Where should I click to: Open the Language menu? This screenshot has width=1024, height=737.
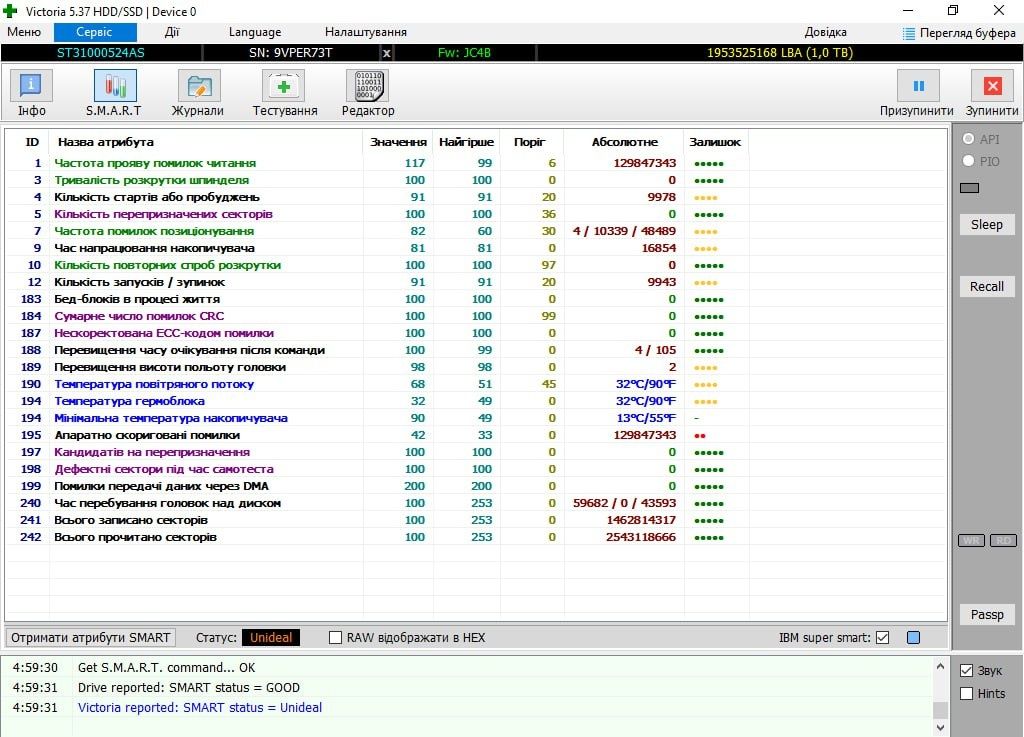click(255, 32)
